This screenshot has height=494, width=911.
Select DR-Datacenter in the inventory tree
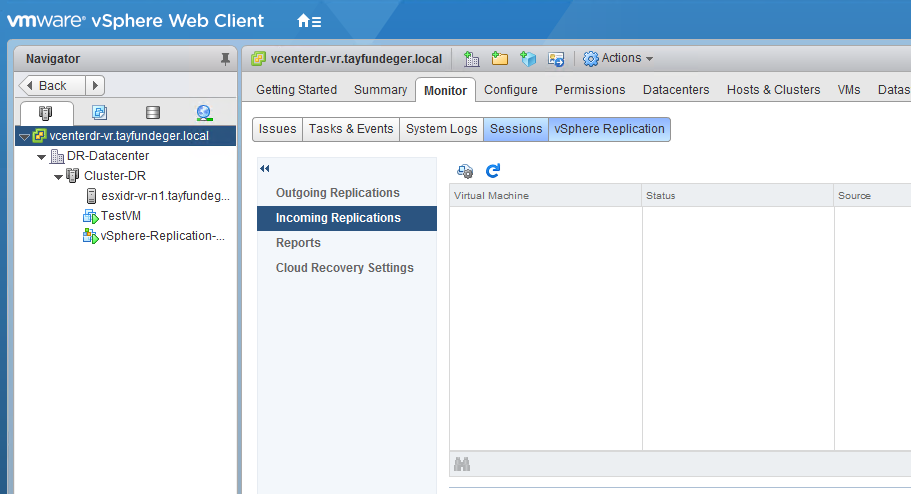point(108,156)
